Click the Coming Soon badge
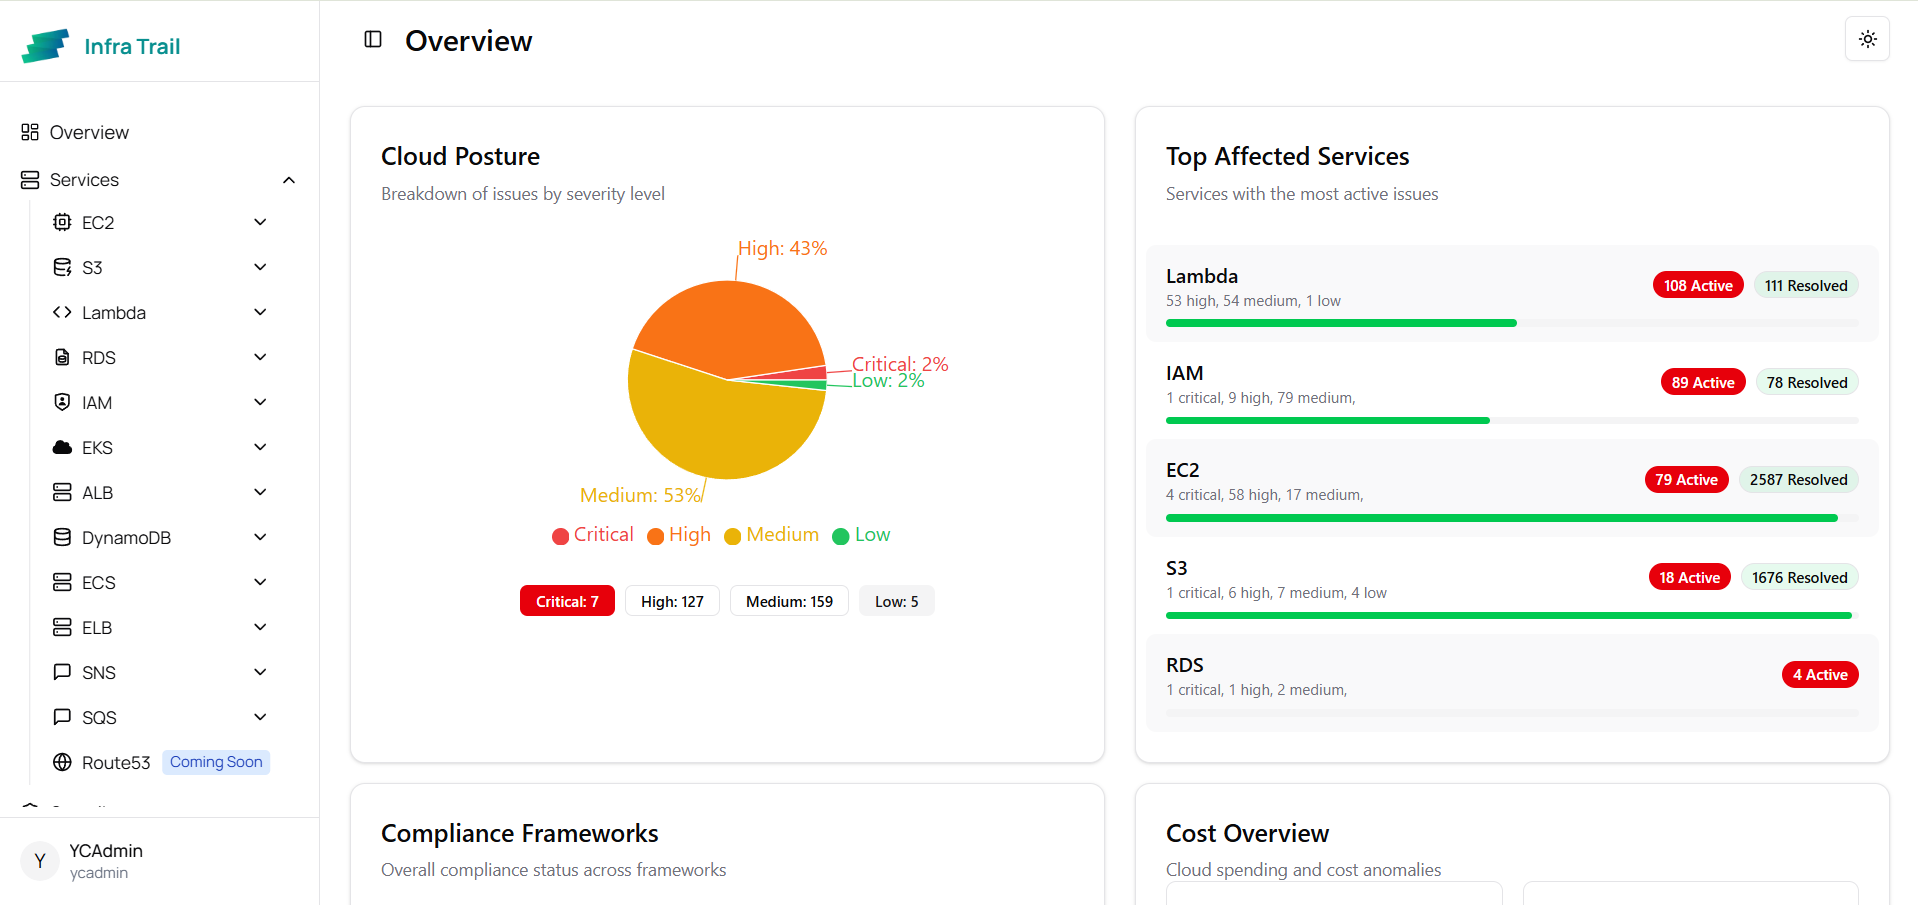 pyautogui.click(x=216, y=762)
